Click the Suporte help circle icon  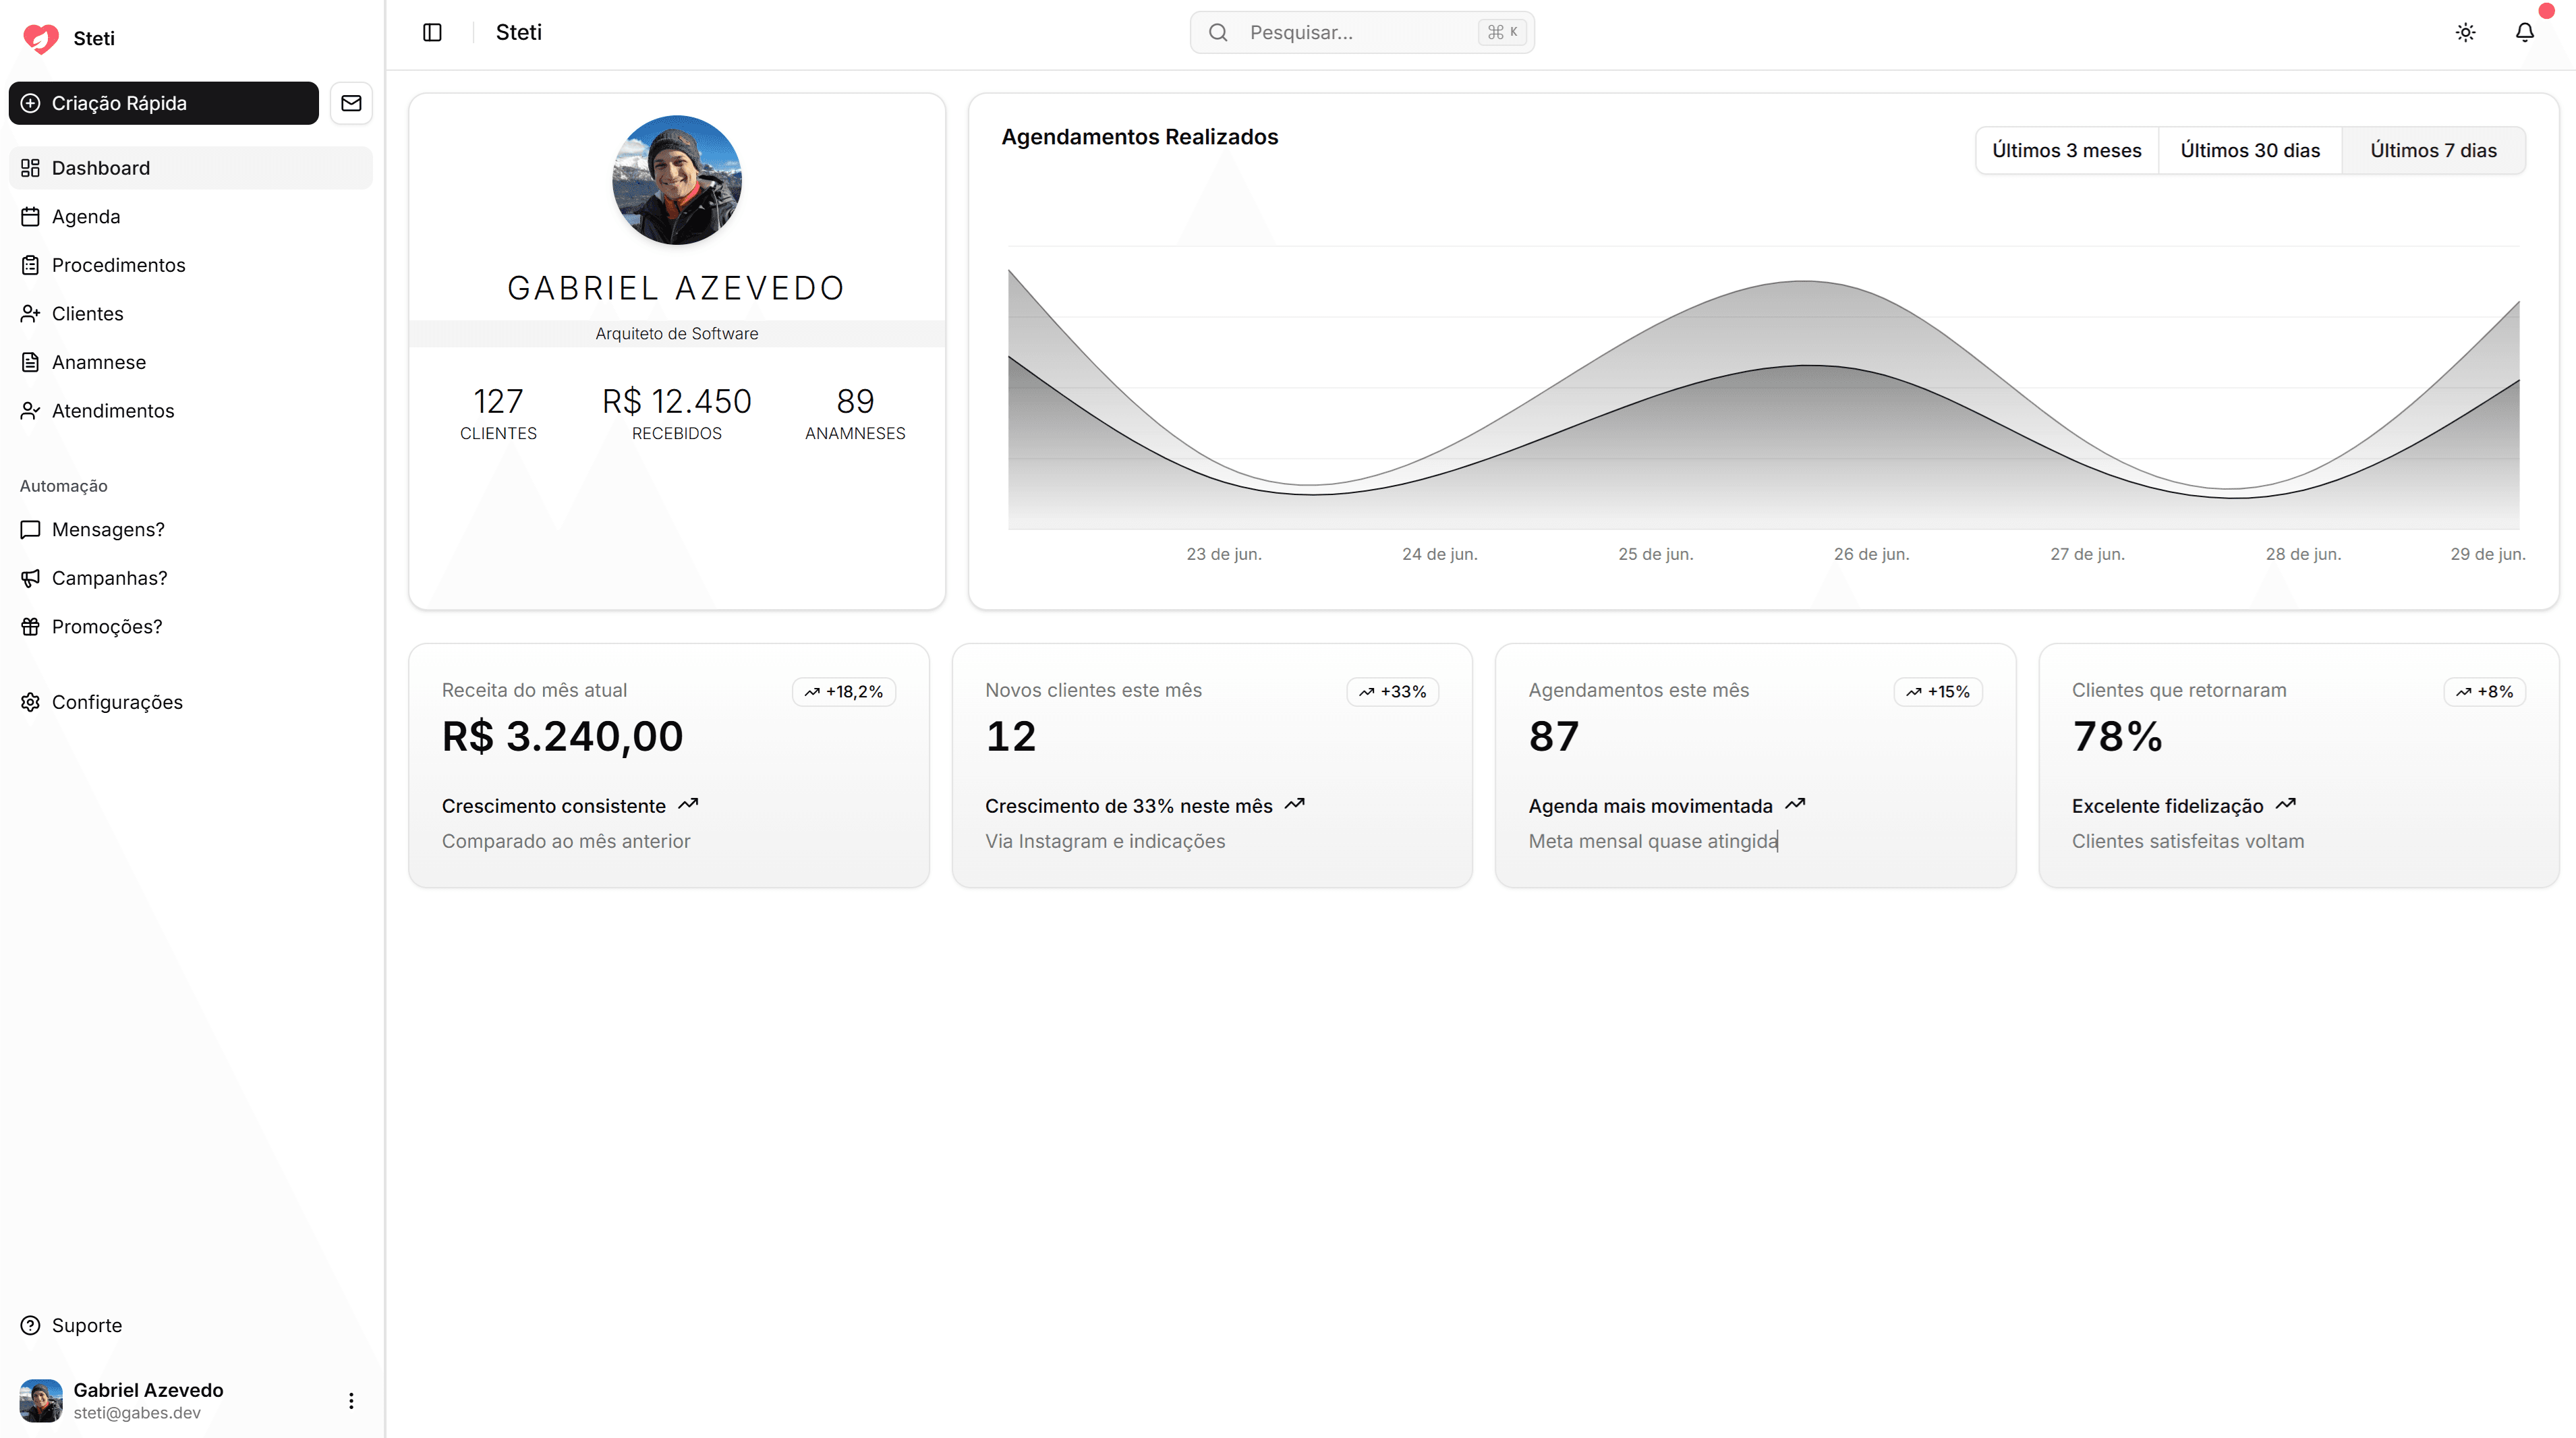coord(30,1325)
